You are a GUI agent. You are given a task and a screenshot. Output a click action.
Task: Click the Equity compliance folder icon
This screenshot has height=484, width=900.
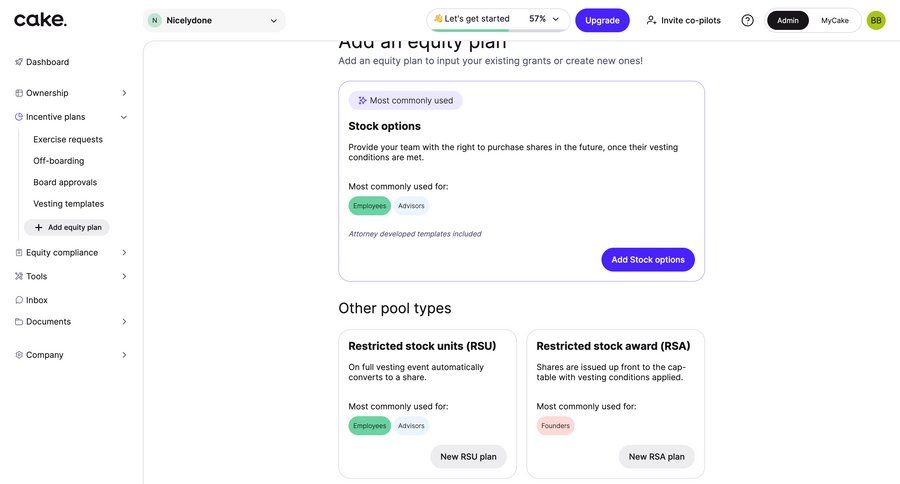click(x=19, y=253)
